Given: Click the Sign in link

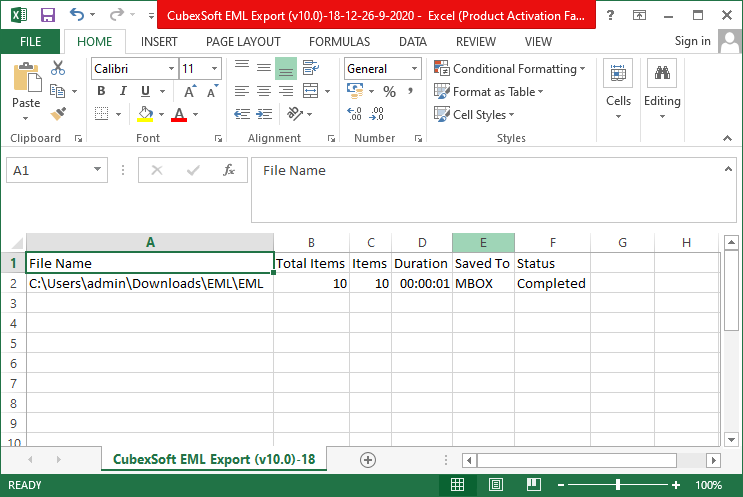Looking at the screenshot, I should [x=692, y=42].
